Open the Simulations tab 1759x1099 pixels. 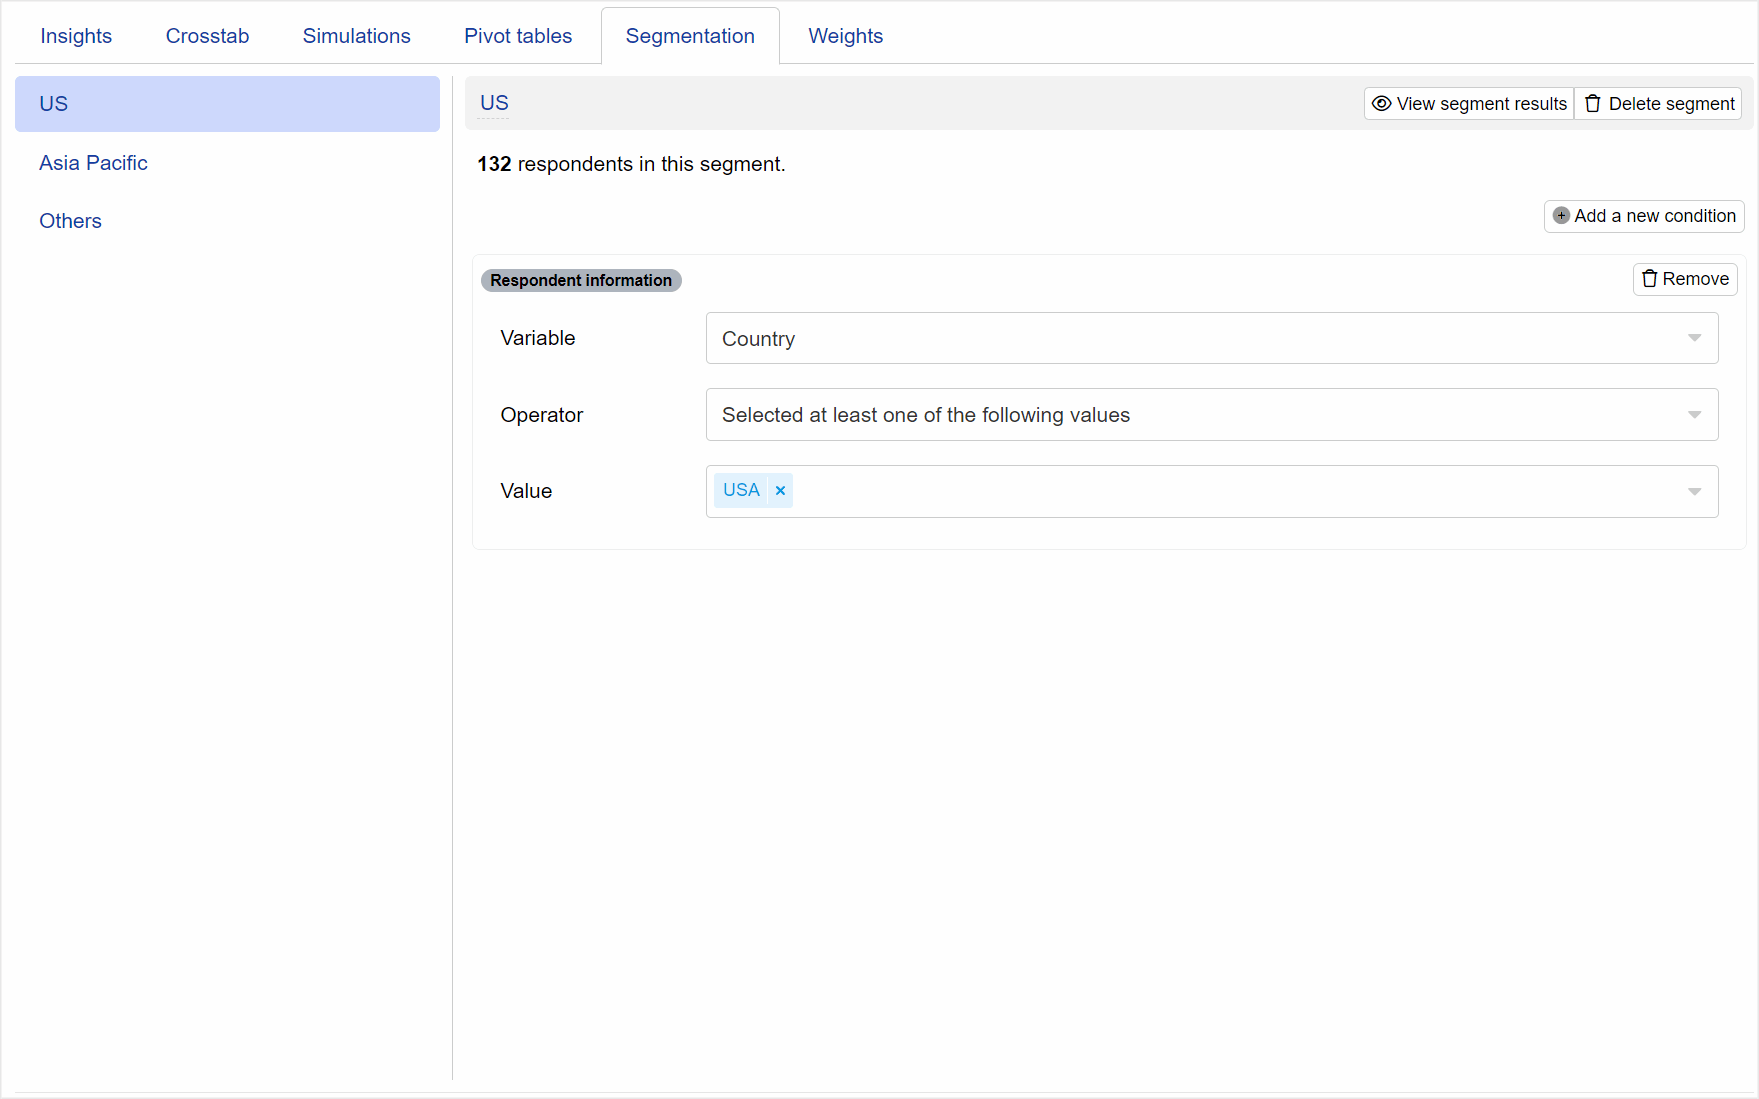356,36
